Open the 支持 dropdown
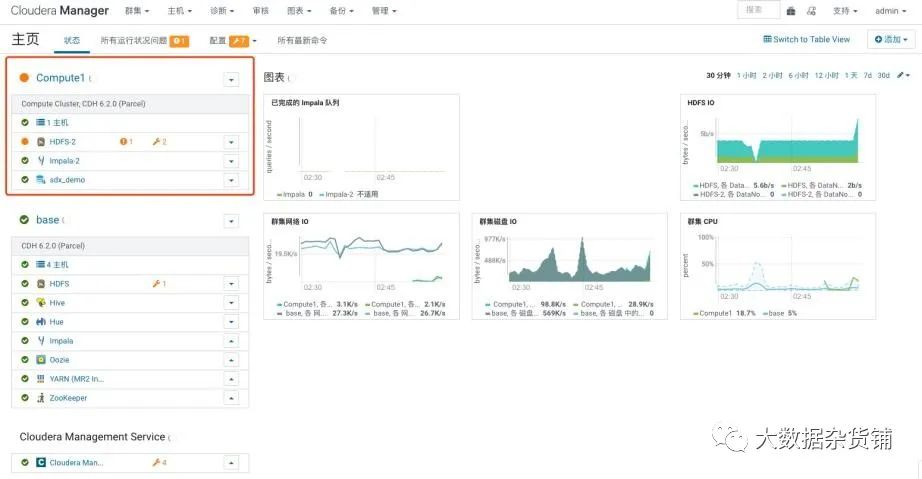 point(845,11)
